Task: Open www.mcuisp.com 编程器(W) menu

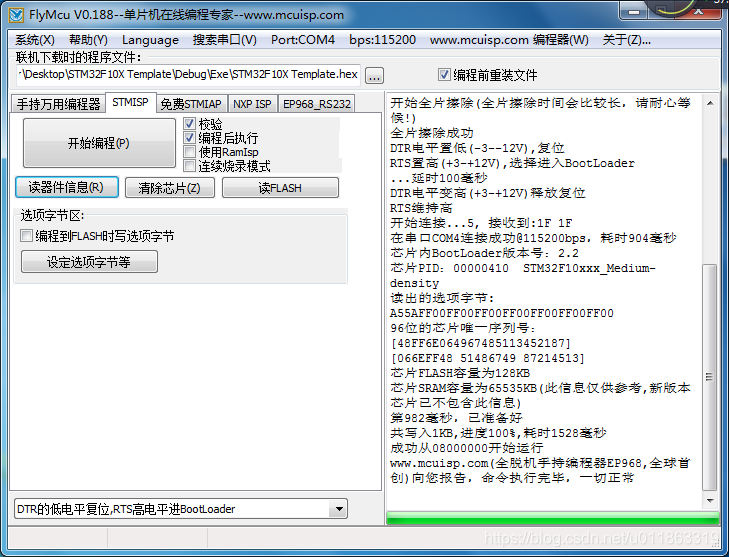Action: pyautogui.click(x=509, y=40)
